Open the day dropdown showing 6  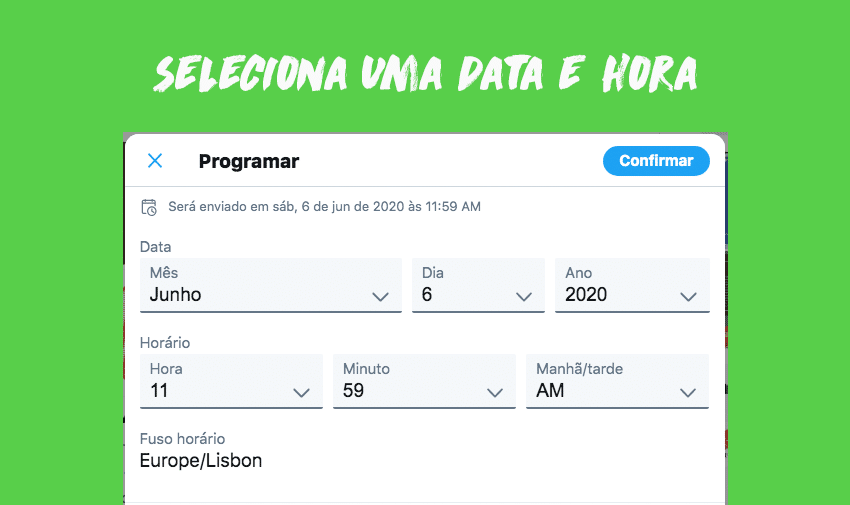pyautogui.click(x=460, y=294)
